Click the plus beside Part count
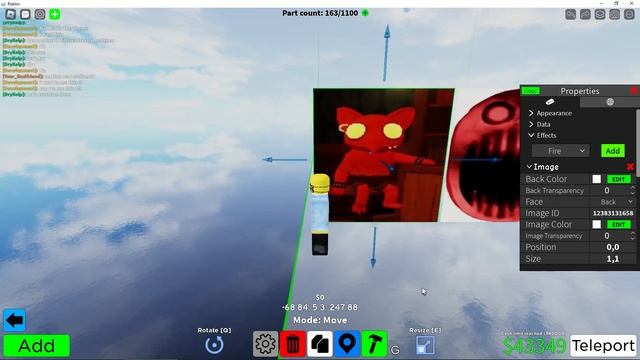The width and height of the screenshot is (640, 360). pyautogui.click(x=365, y=13)
